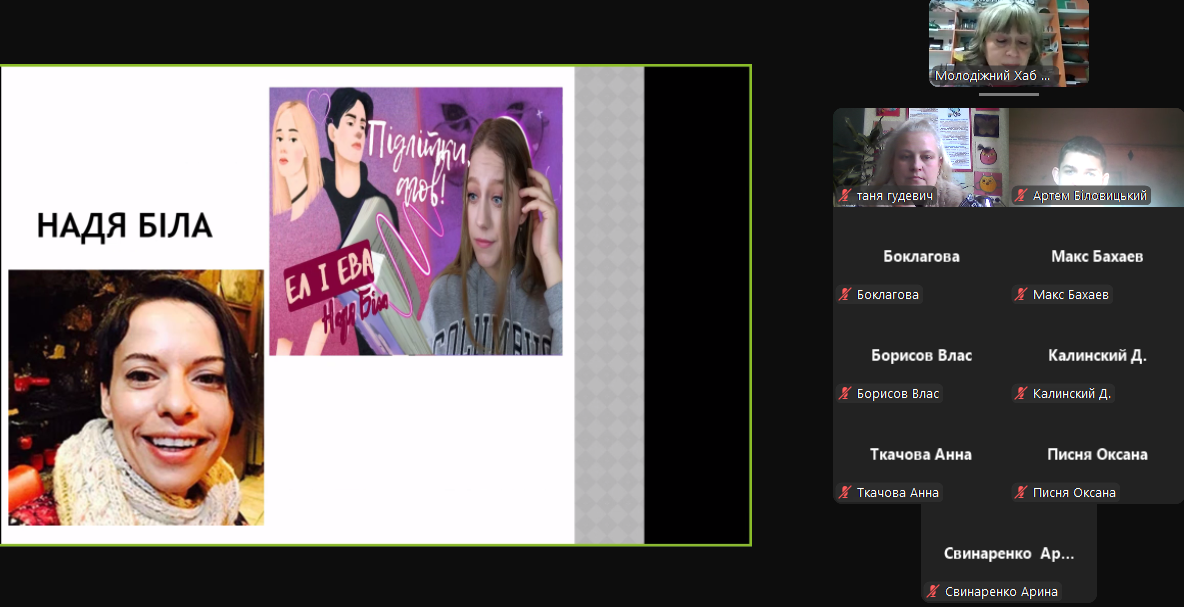Select the Молодіжний Хаб speaker video thumbnail
The height and width of the screenshot is (607, 1184).
click(1009, 43)
